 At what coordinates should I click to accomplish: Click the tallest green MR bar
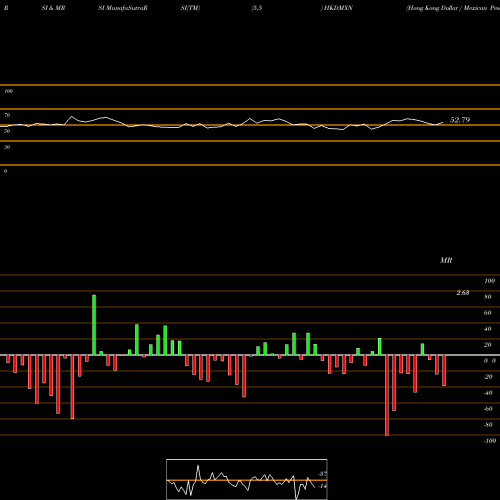(x=94, y=325)
